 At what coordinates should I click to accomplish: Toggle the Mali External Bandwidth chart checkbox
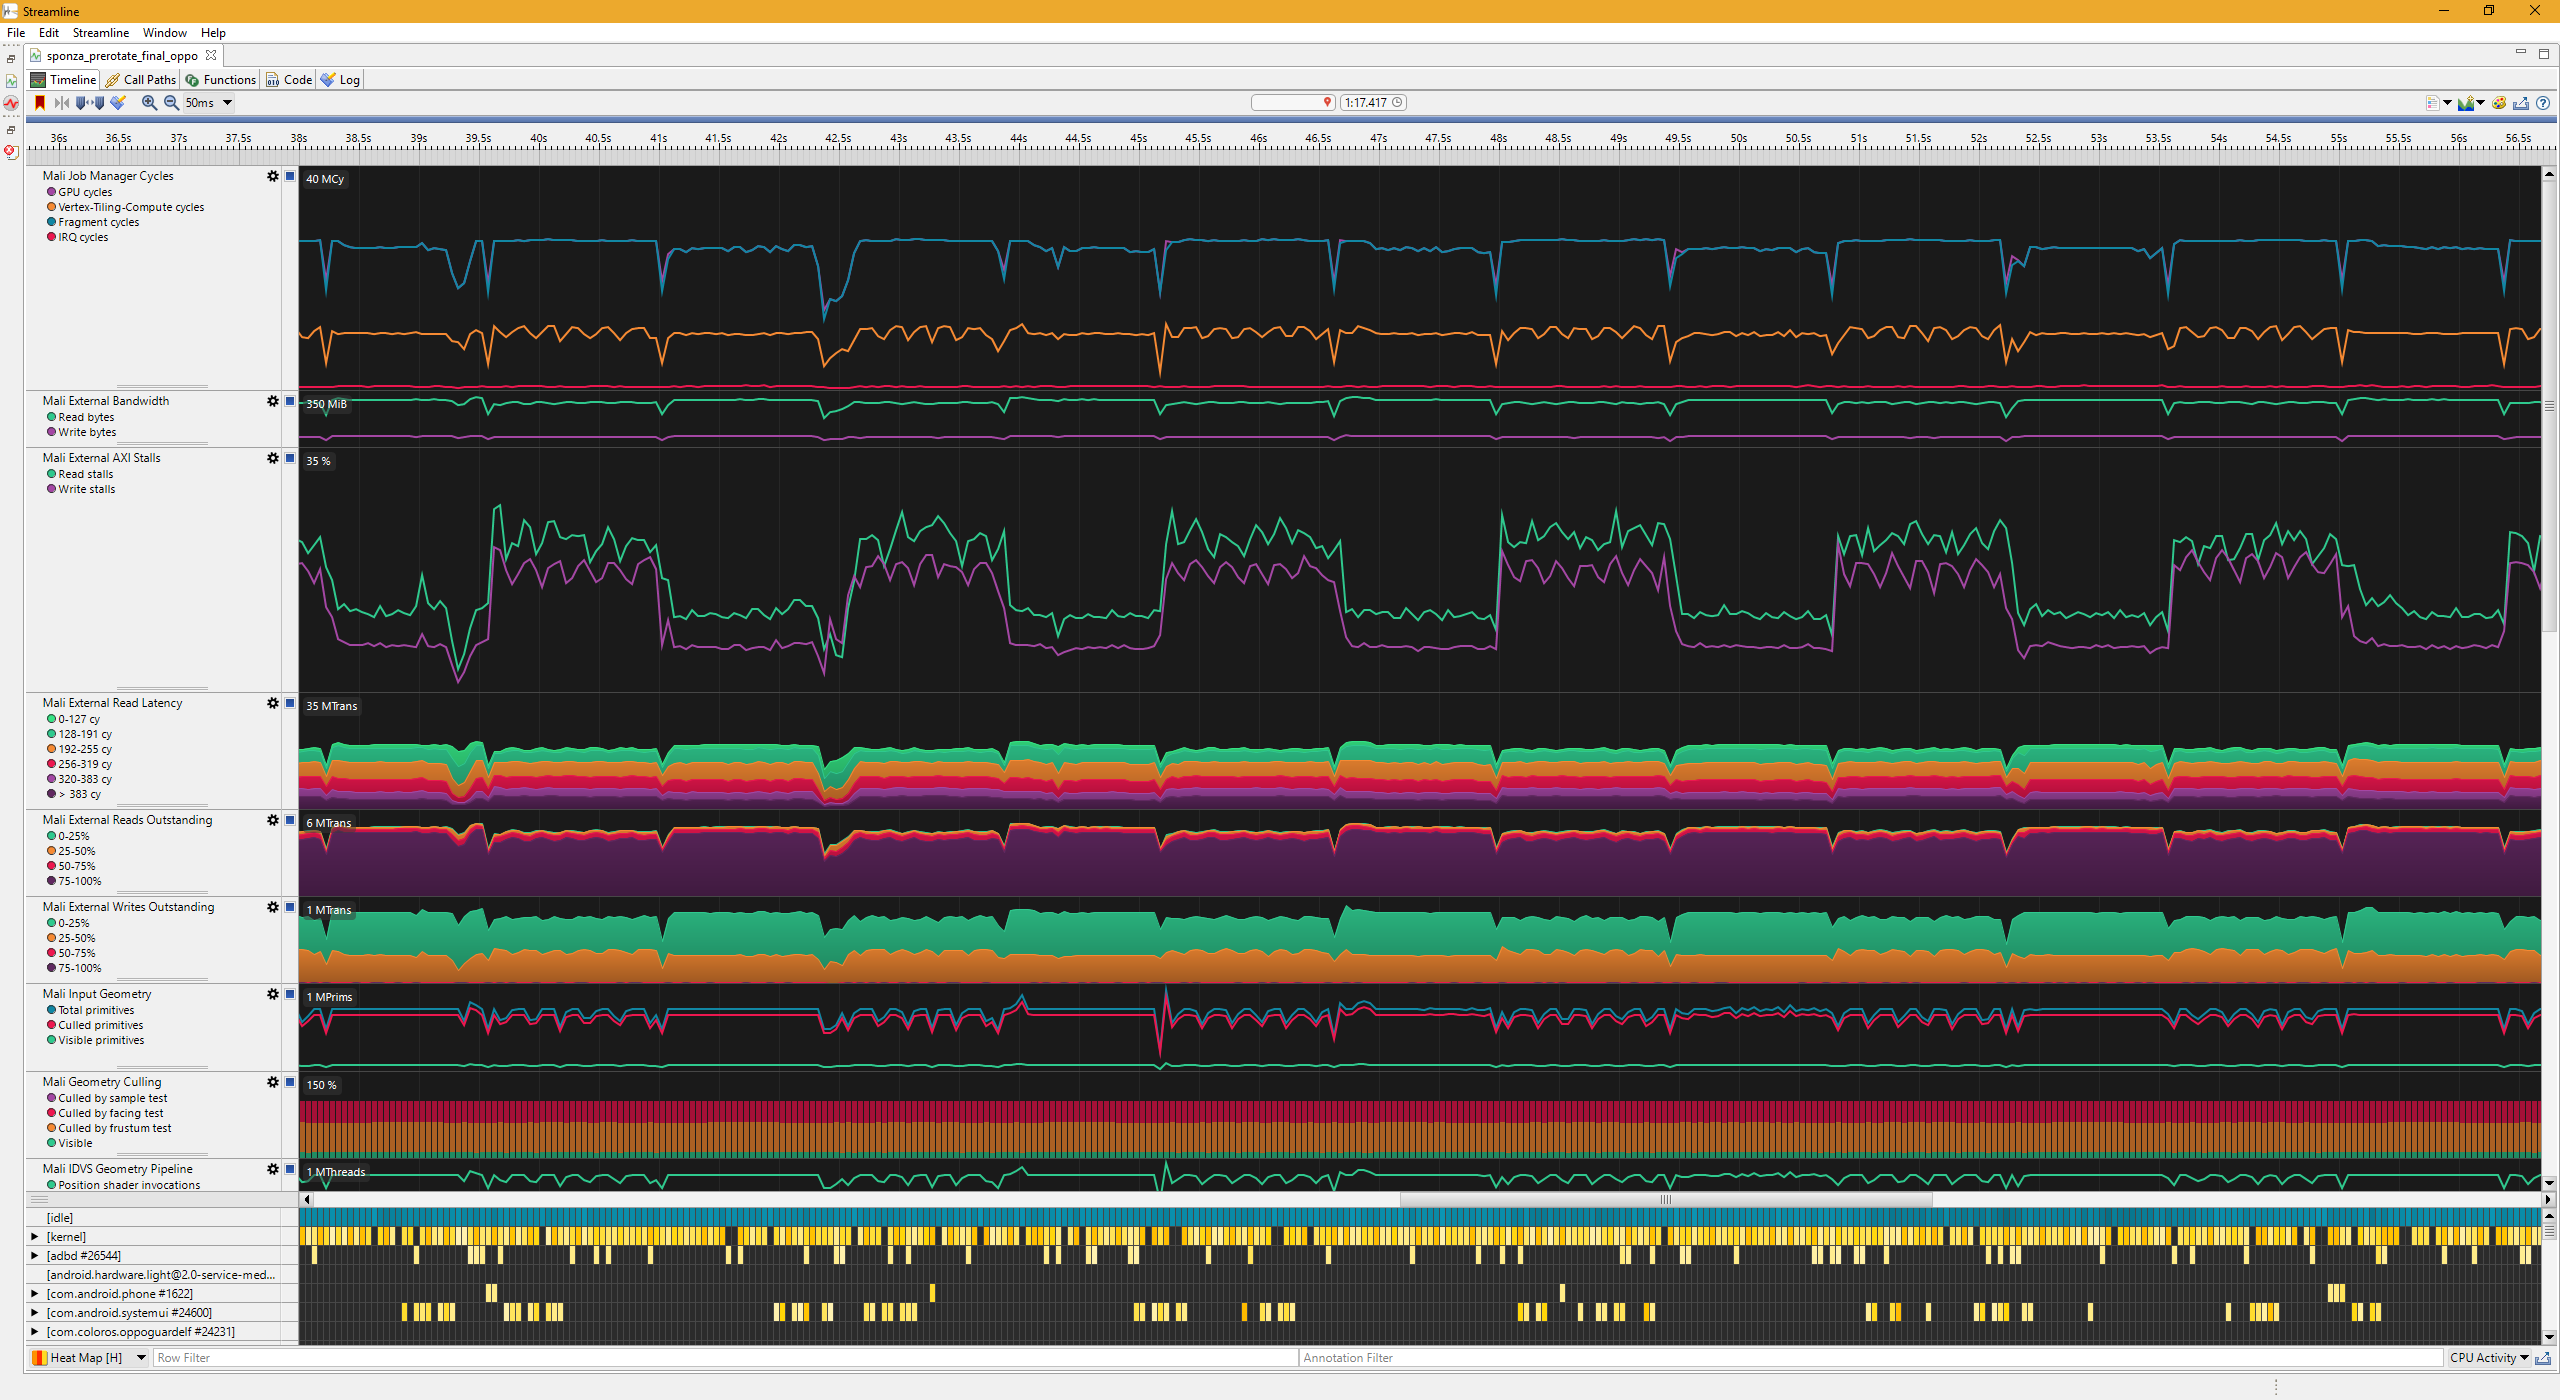(x=289, y=401)
